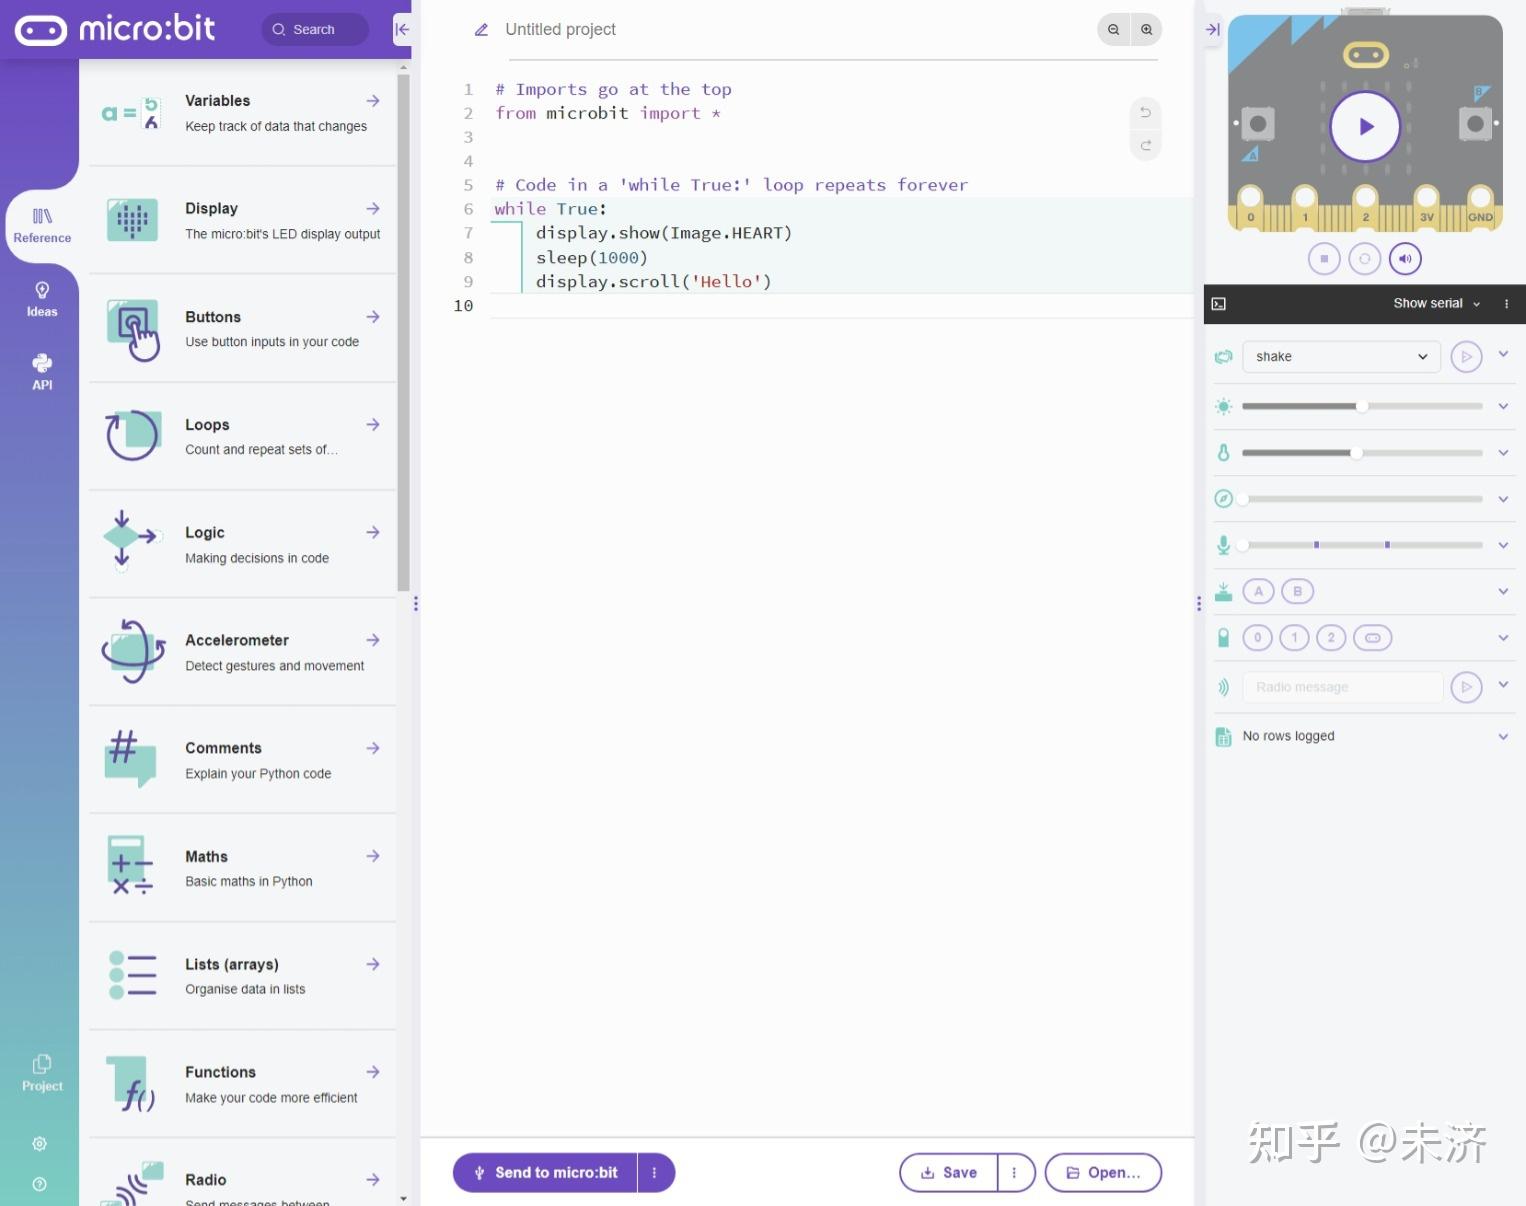The width and height of the screenshot is (1526, 1206).
Task: Open the settings gear in sidebar
Action: pos(40,1144)
